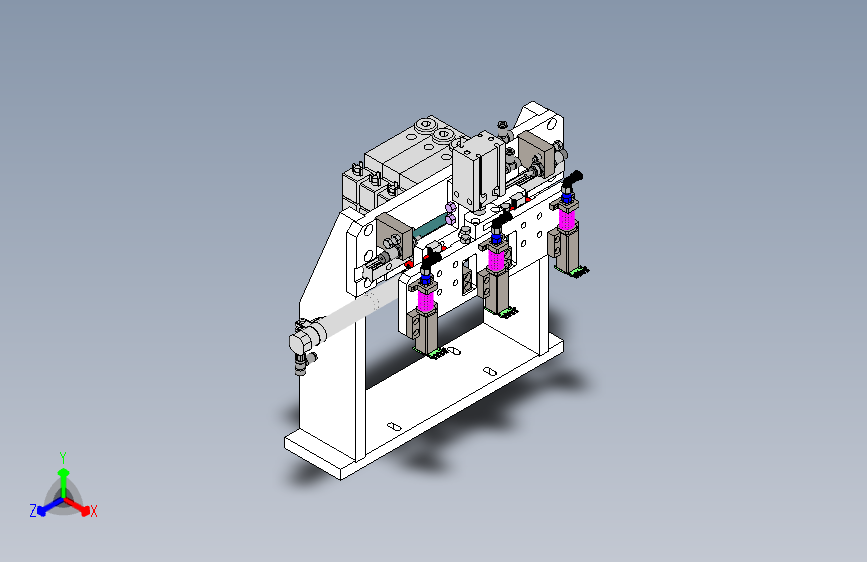Click the red X axis arrow on the triad
Image resolution: width=867 pixels, height=562 pixels.
click(x=78, y=507)
